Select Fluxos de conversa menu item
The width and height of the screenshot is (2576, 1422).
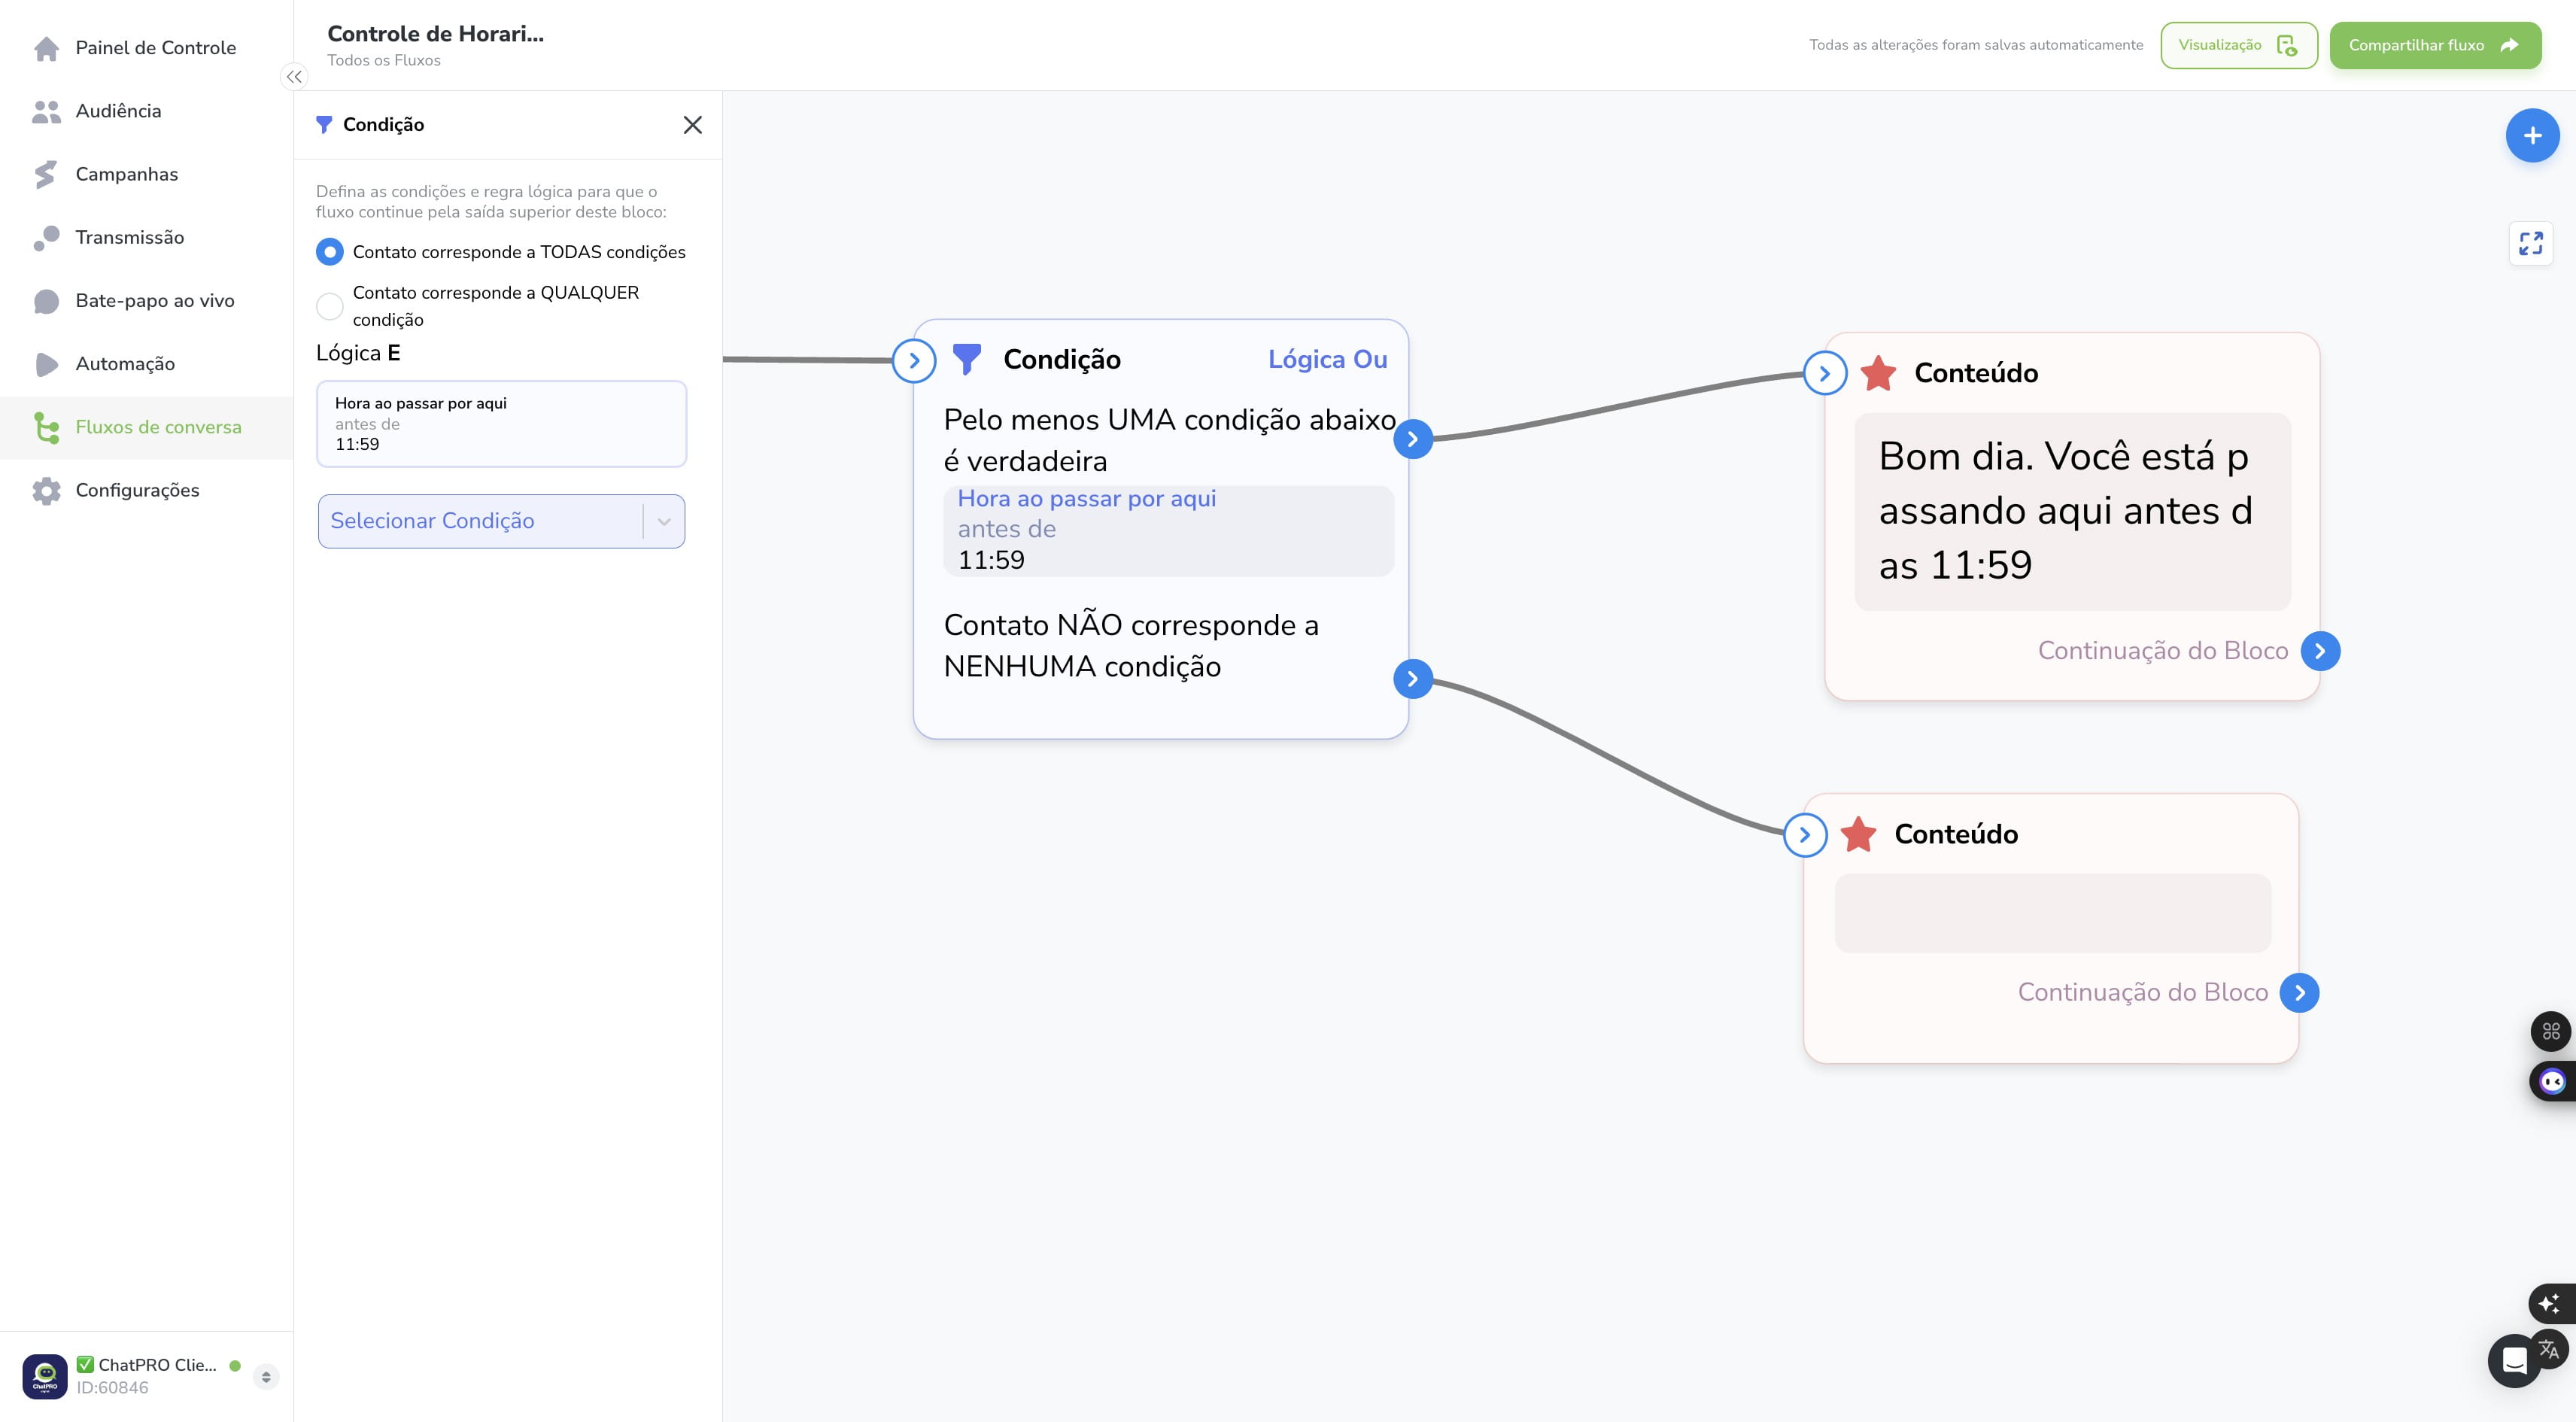pos(146,427)
